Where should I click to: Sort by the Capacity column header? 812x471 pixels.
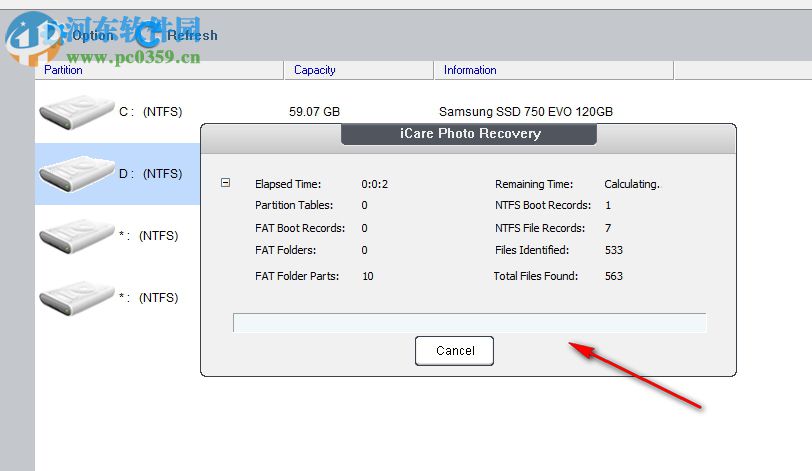(359, 70)
